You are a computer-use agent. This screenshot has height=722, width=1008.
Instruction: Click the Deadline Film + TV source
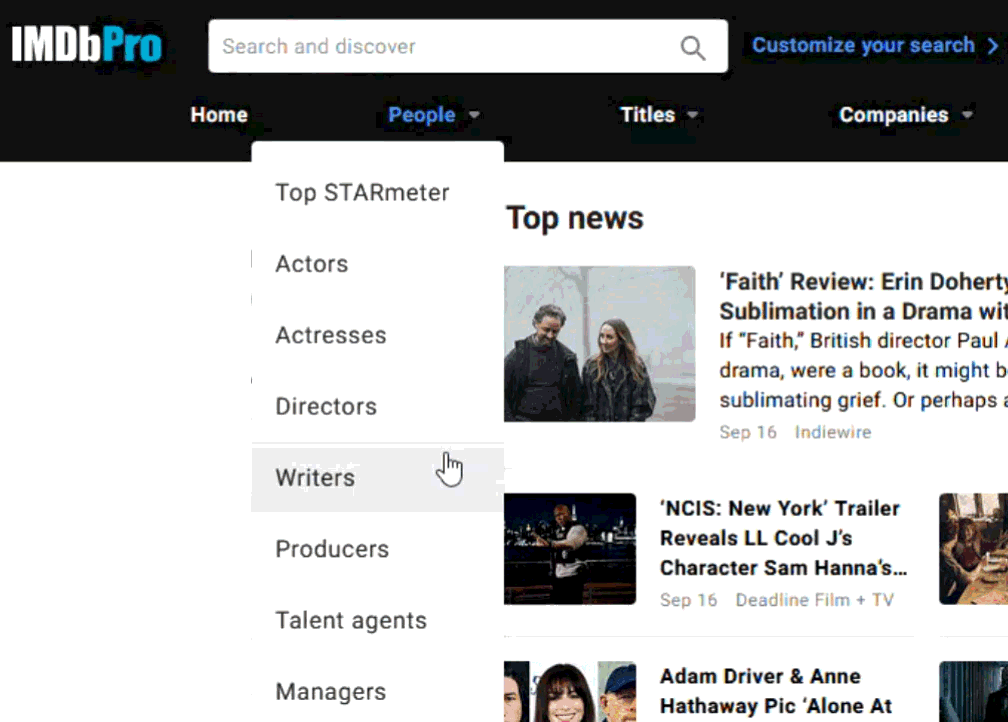[x=814, y=600]
